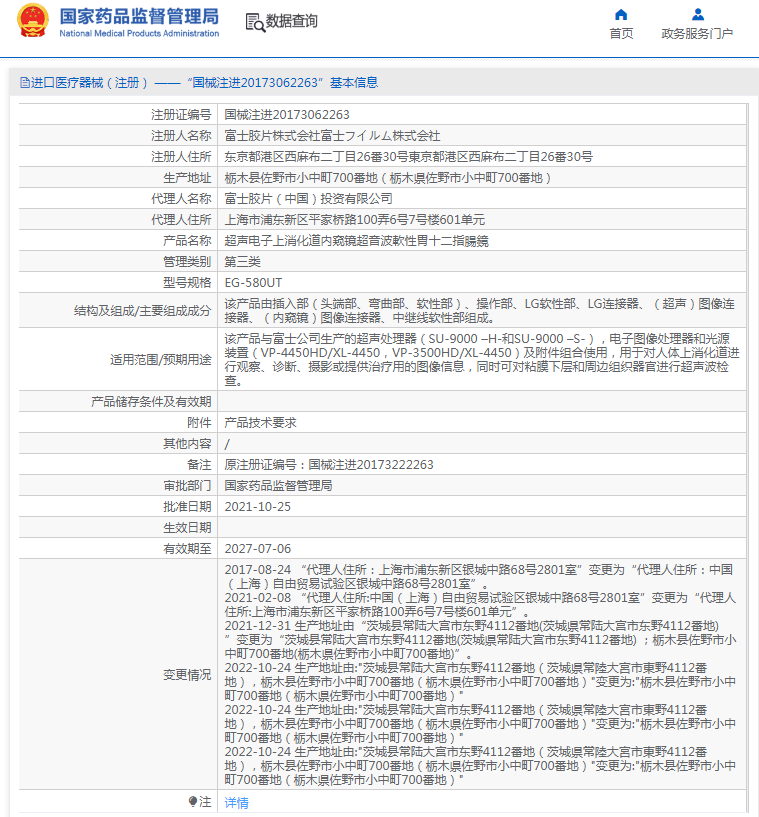
Task: Click the 适用范围/预期用途 label
Action: point(160,360)
